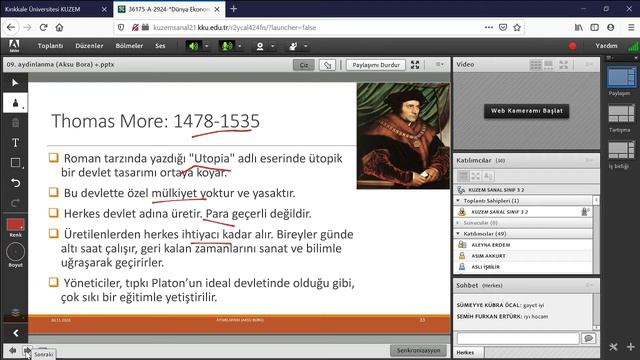Viewport: 640px width, 360px height.
Task: Add new layout with plus icon
Action: tap(631, 347)
